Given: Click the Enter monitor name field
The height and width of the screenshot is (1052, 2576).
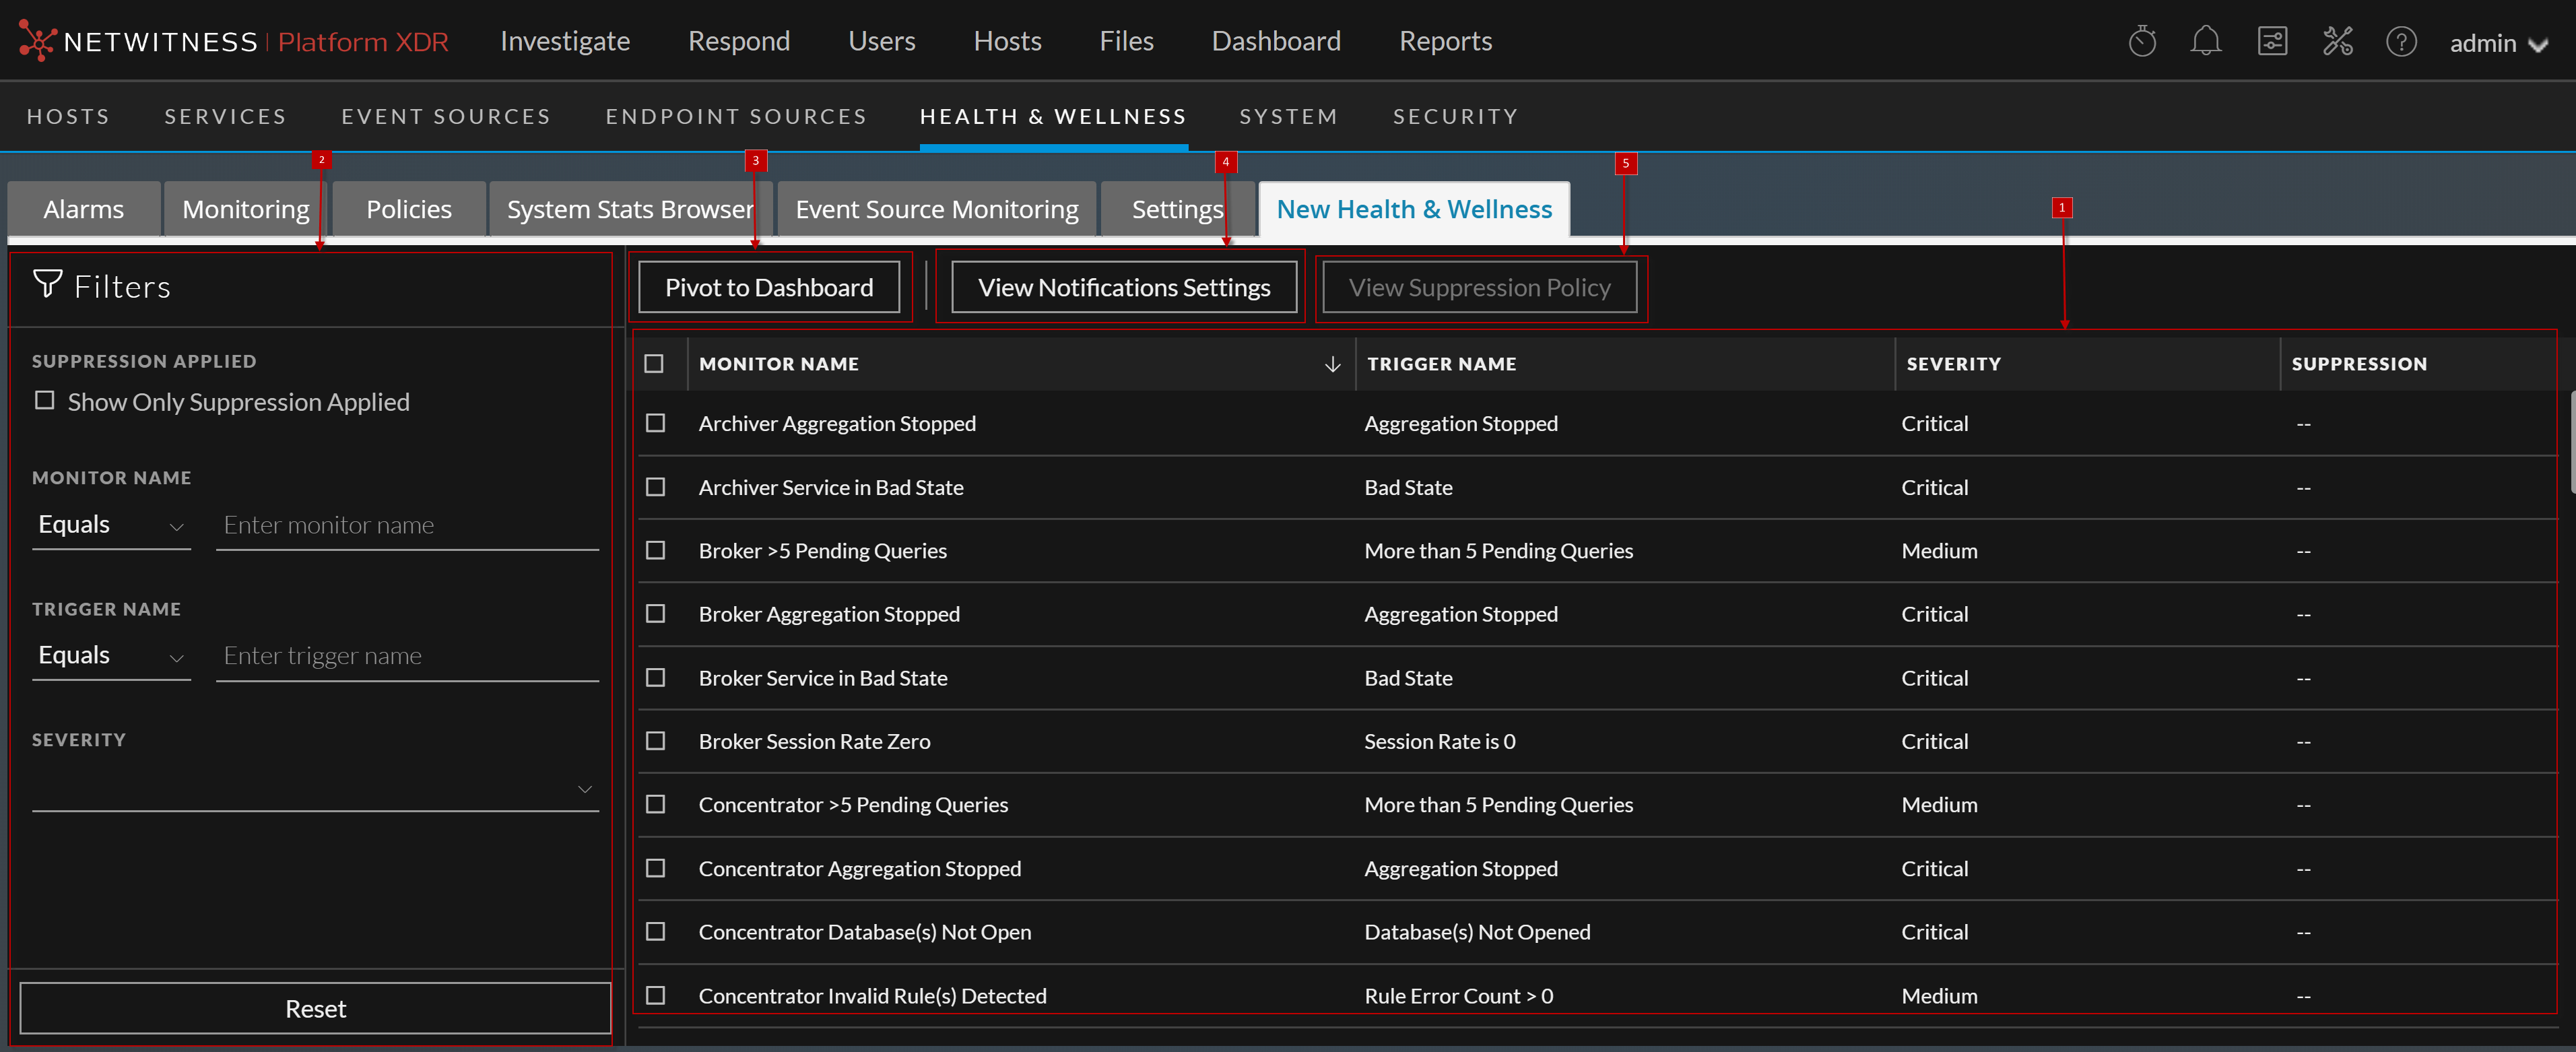Looking at the screenshot, I should (406, 525).
